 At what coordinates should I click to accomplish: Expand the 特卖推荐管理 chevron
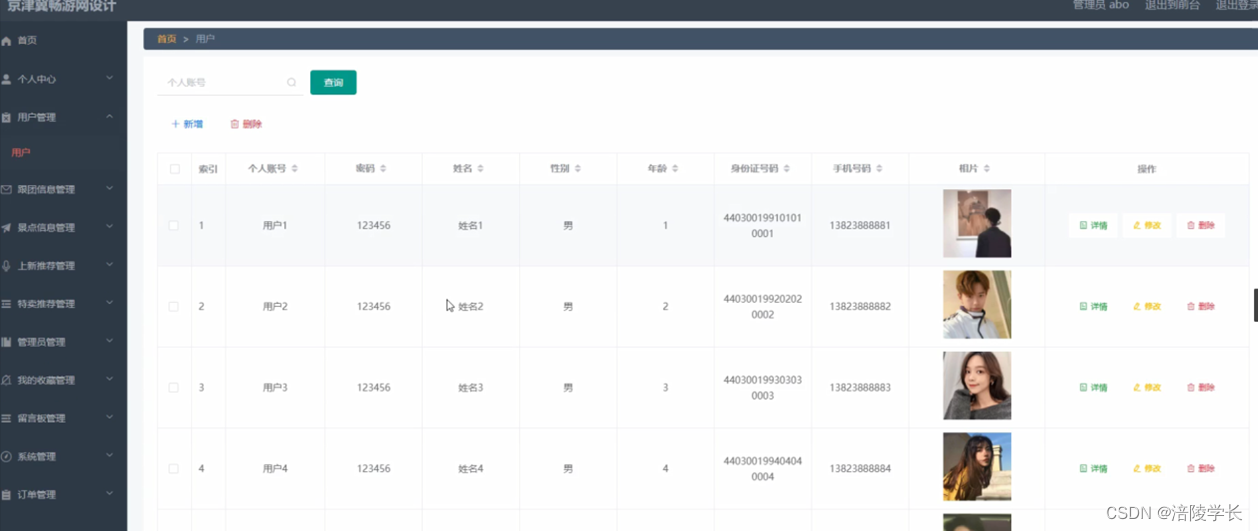pyautogui.click(x=110, y=303)
